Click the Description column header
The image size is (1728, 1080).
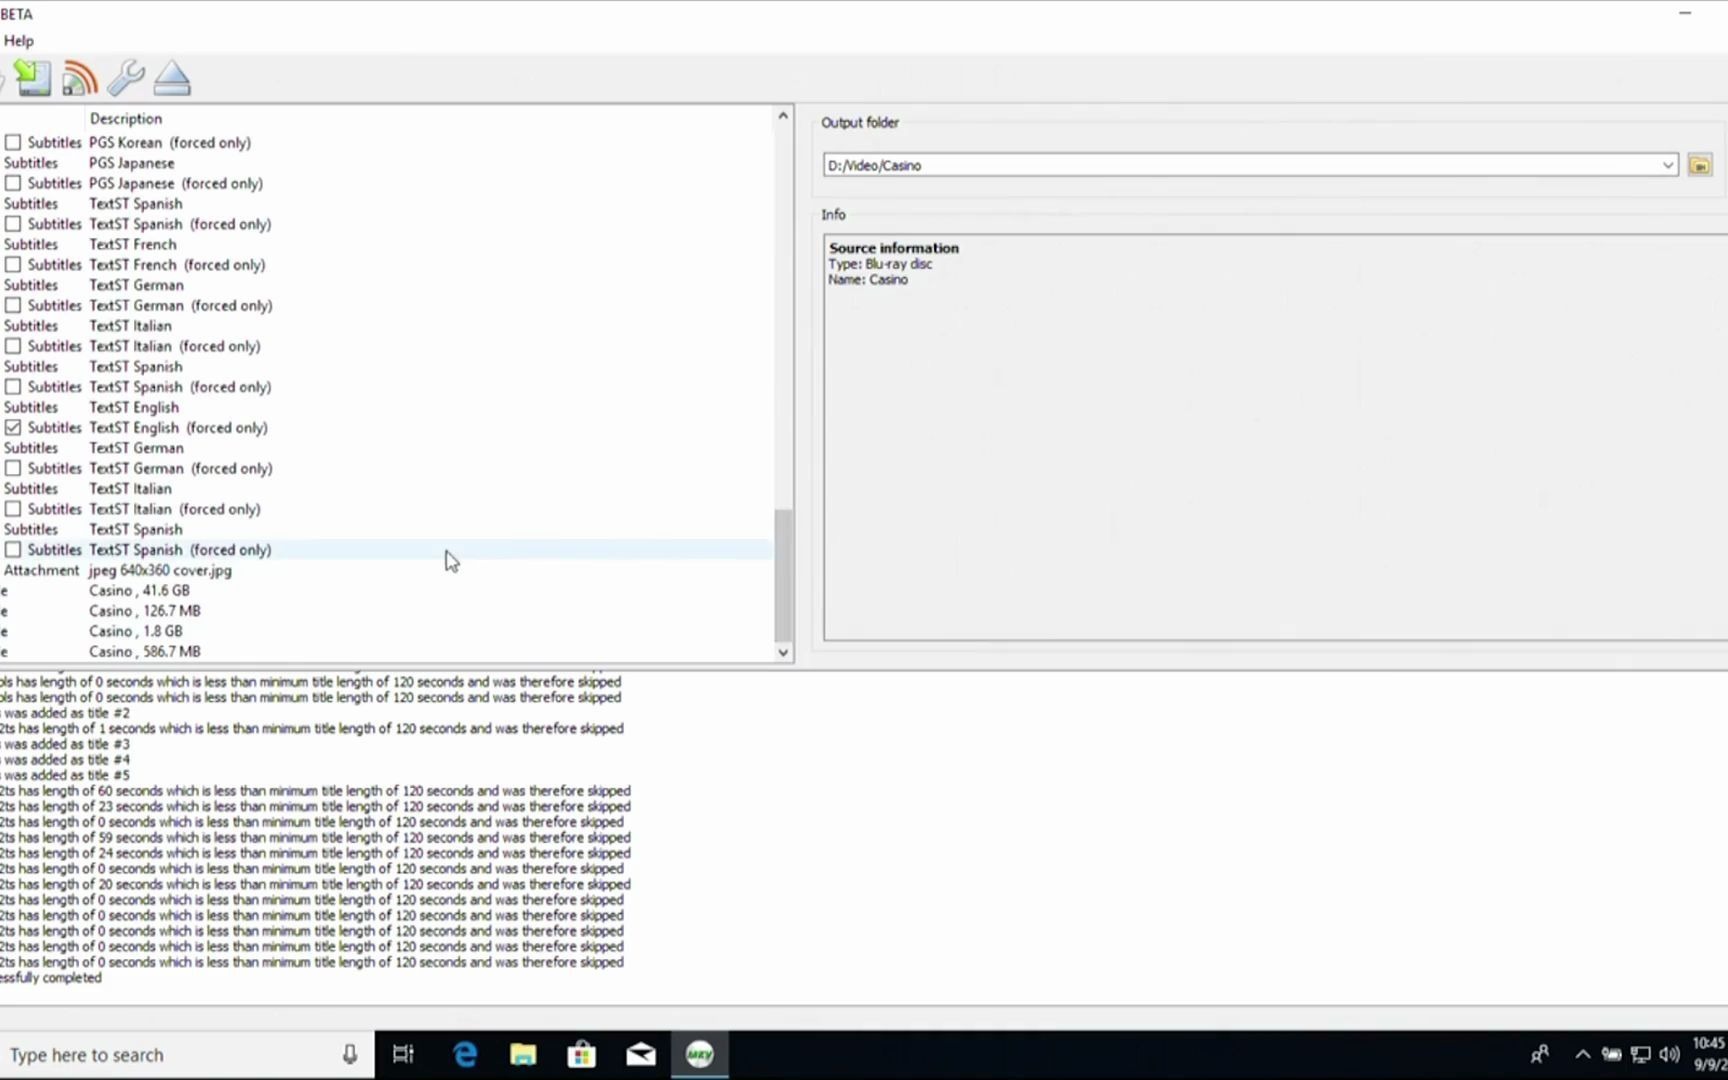point(126,118)
